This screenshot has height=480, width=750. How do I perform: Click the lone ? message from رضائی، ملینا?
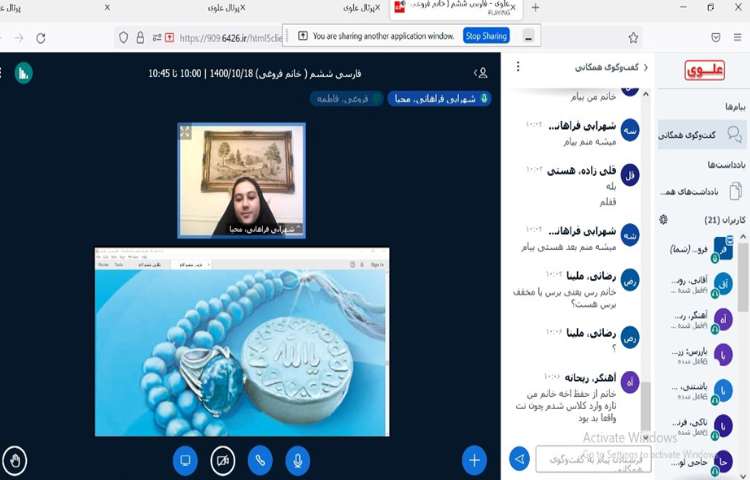pos(614,348)
